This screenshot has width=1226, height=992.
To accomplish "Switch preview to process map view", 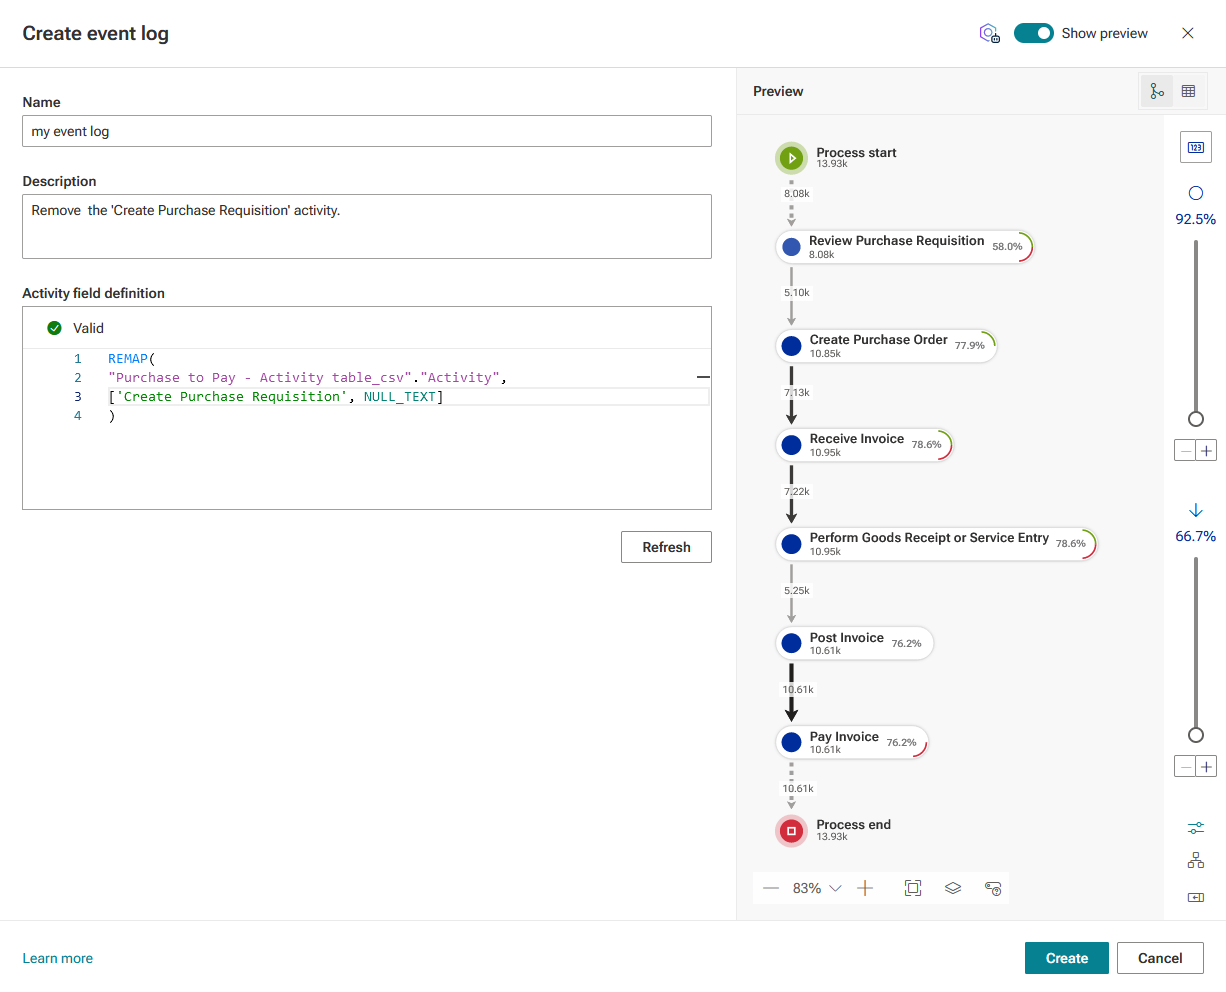I will (x=1157, y=91).
